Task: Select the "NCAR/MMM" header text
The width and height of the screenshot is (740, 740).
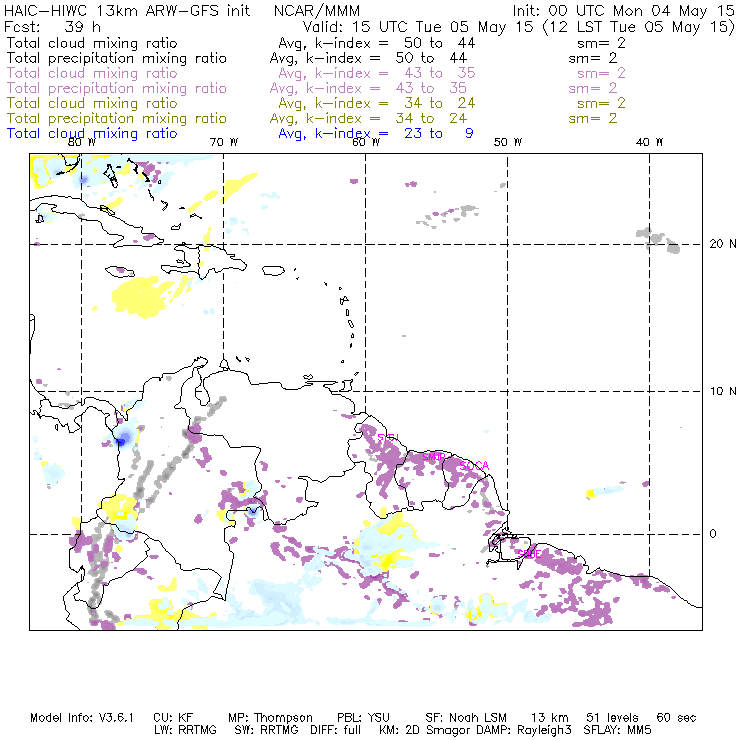Action: (x=317, y=10)
